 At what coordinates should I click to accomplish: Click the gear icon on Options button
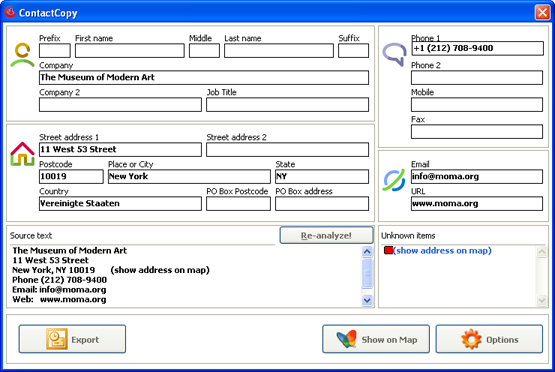pyautogui.click(x=471, y=339)
